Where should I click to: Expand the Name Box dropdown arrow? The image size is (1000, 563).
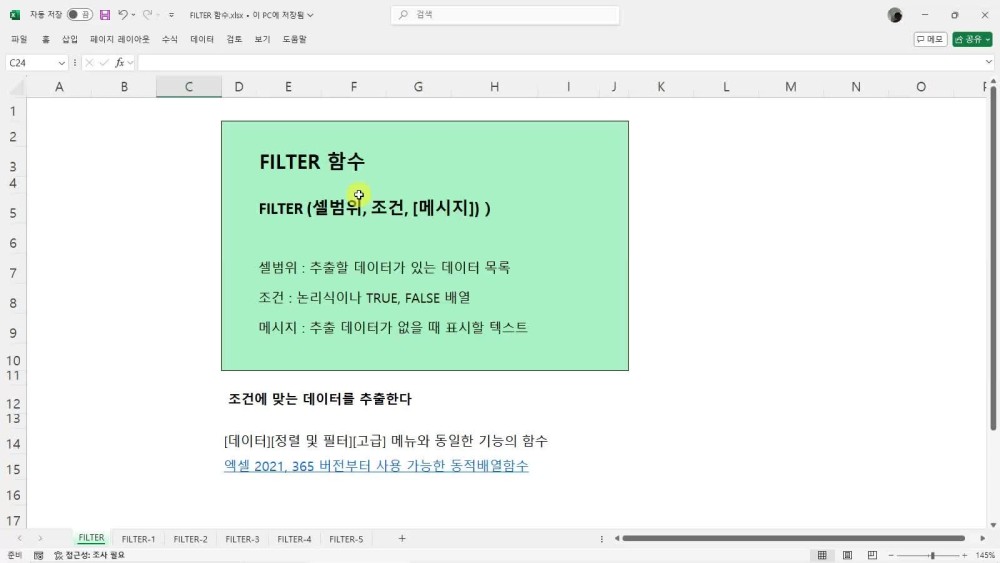pos(62,63)
